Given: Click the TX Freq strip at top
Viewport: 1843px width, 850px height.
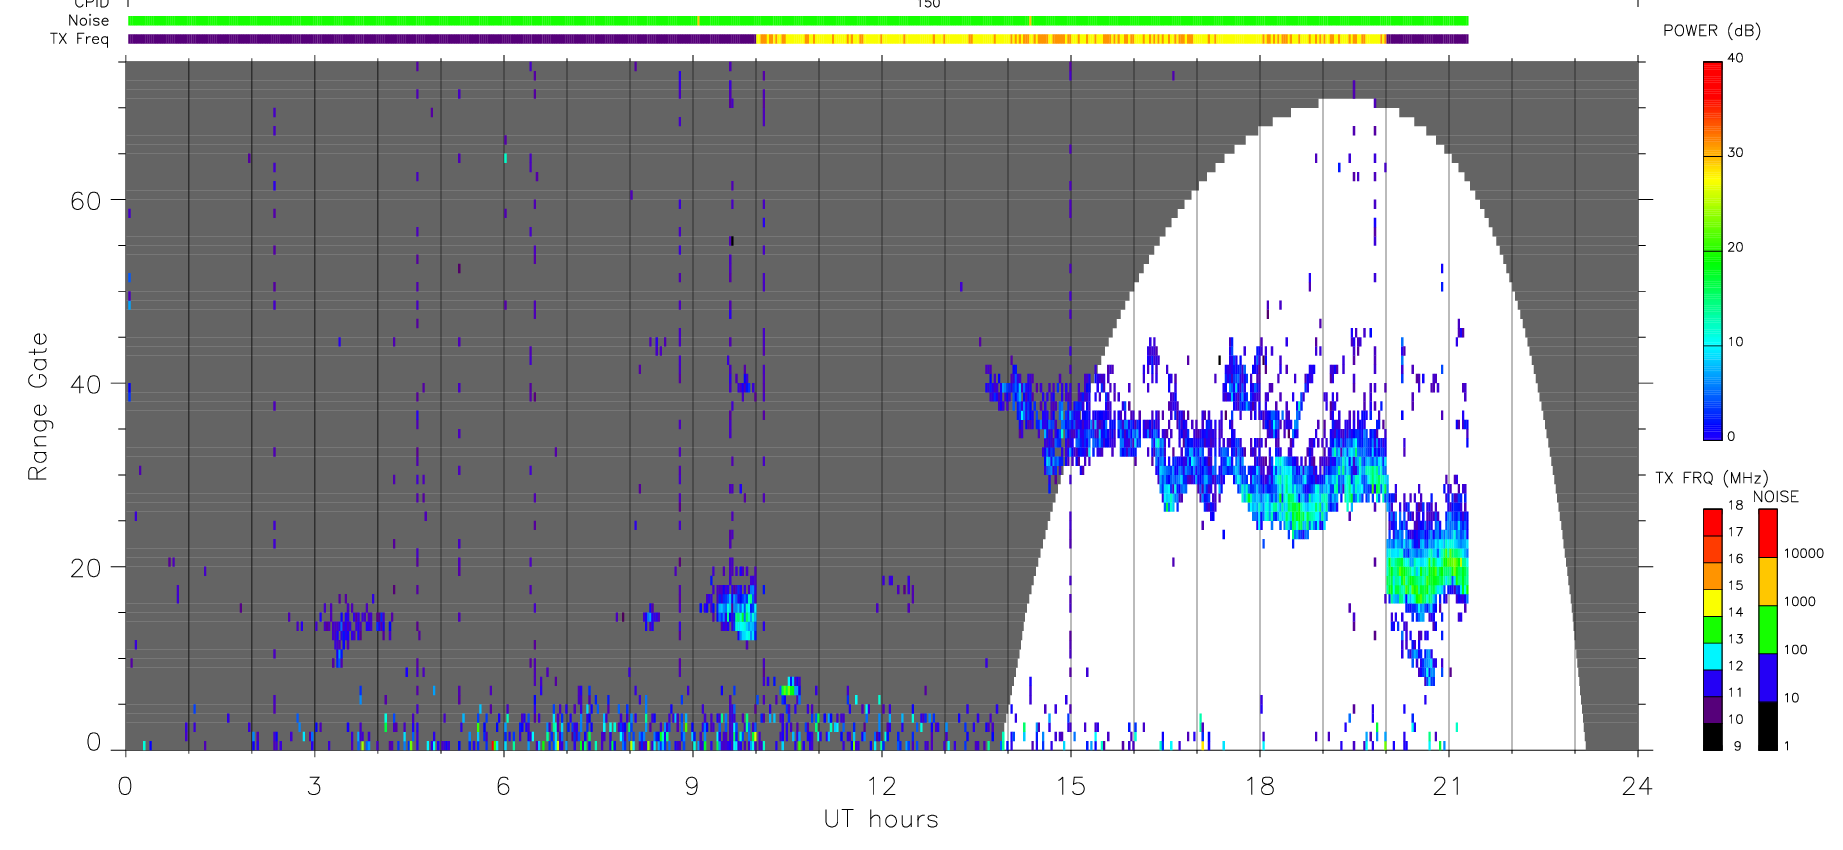Looking at the screenshot, I should [798, 39].
